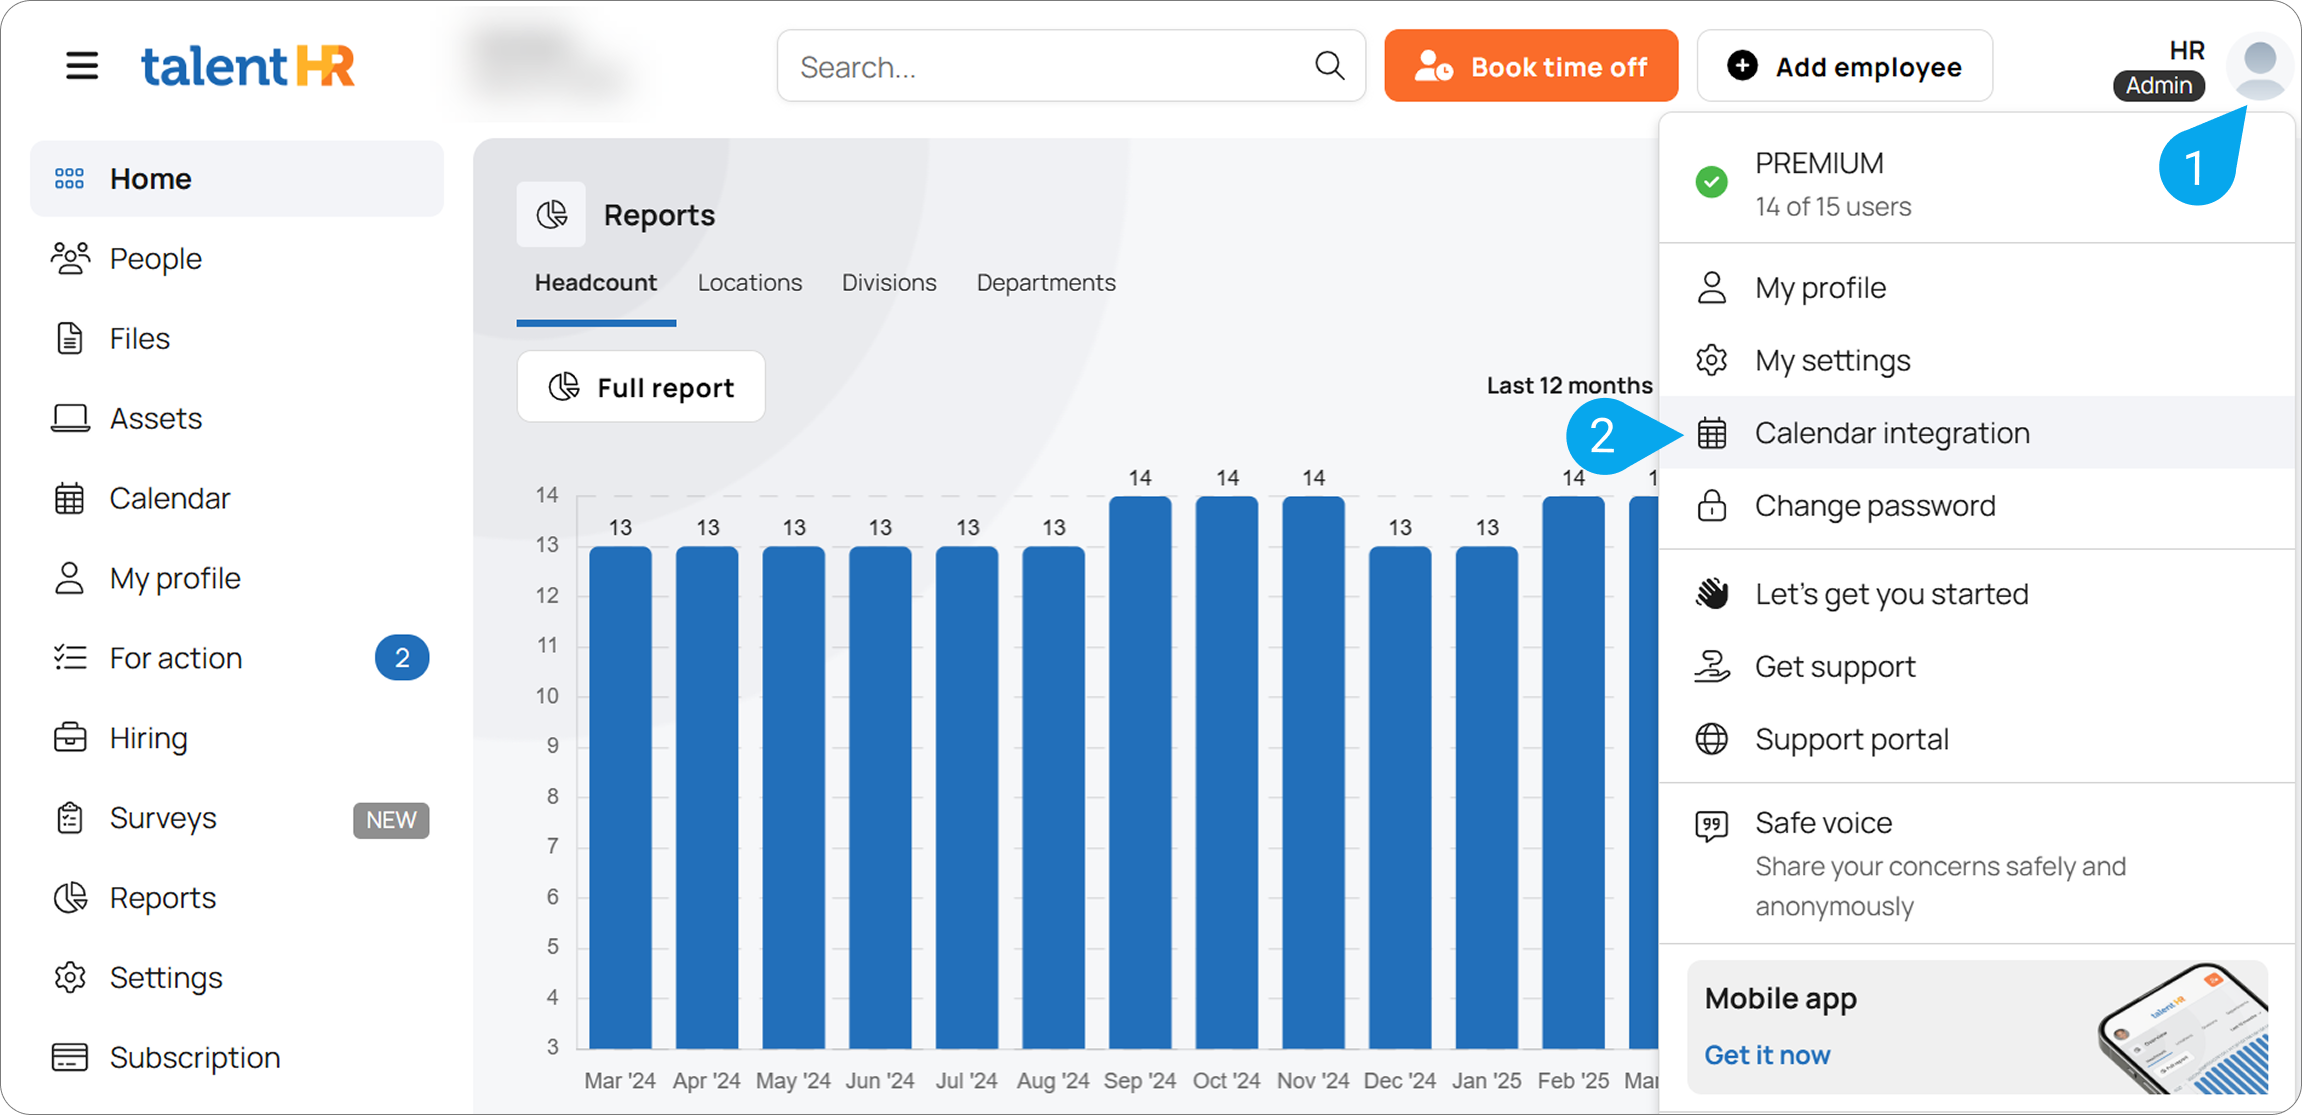Click the PREMIUM plan label
This screenshot has width=2302, height=1115.
[x=1819, y=163]
